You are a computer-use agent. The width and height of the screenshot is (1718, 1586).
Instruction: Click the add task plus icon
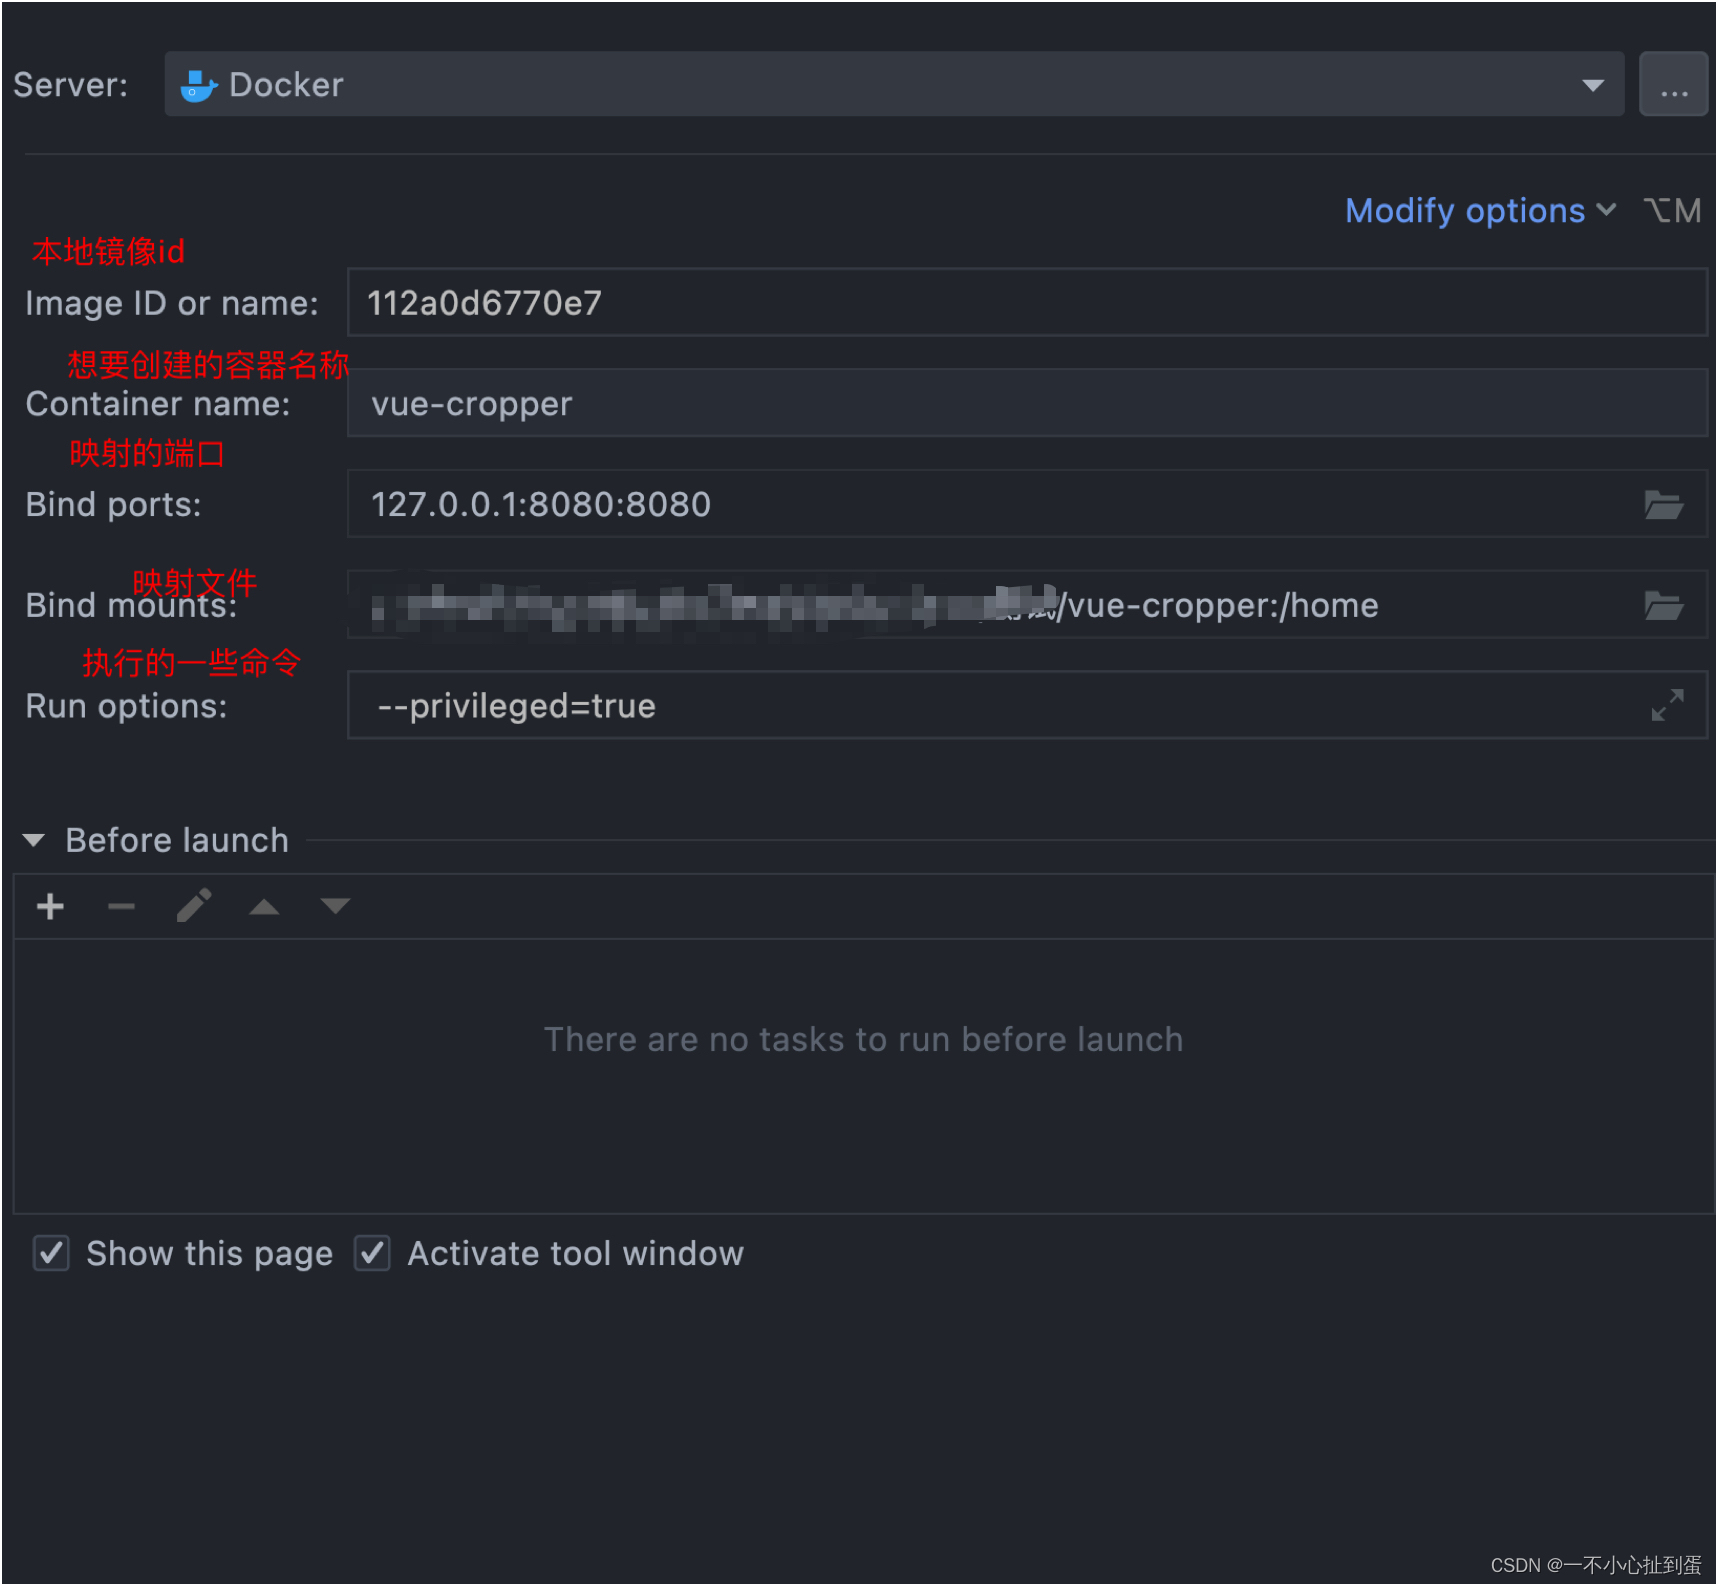50,907
